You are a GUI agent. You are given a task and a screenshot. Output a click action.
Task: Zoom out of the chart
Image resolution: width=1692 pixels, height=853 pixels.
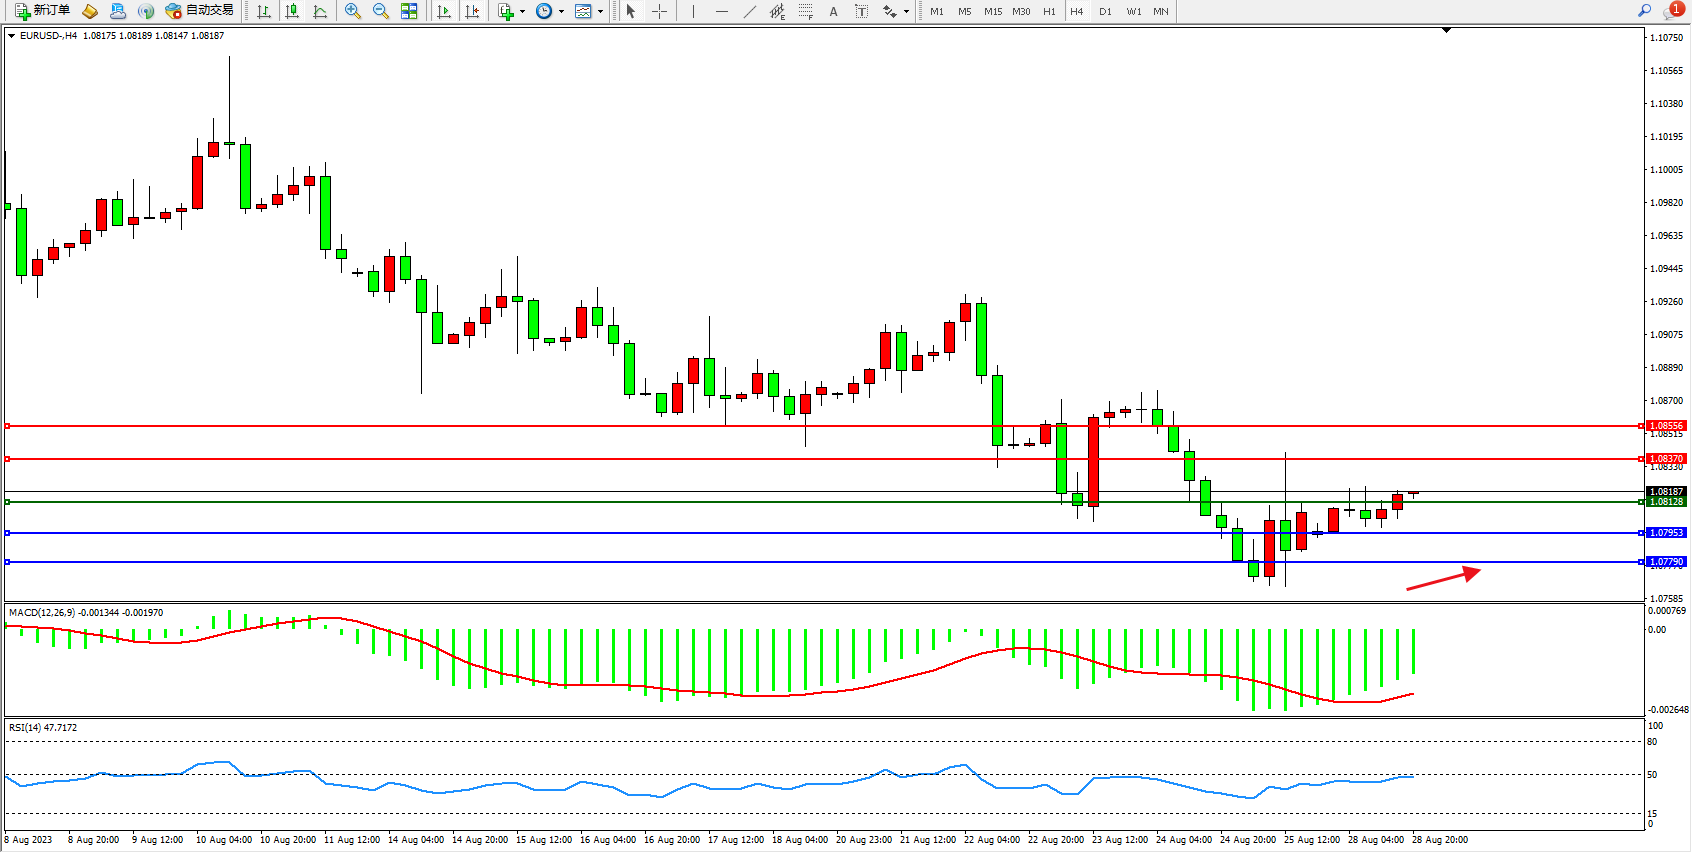[x=381, y=12]
